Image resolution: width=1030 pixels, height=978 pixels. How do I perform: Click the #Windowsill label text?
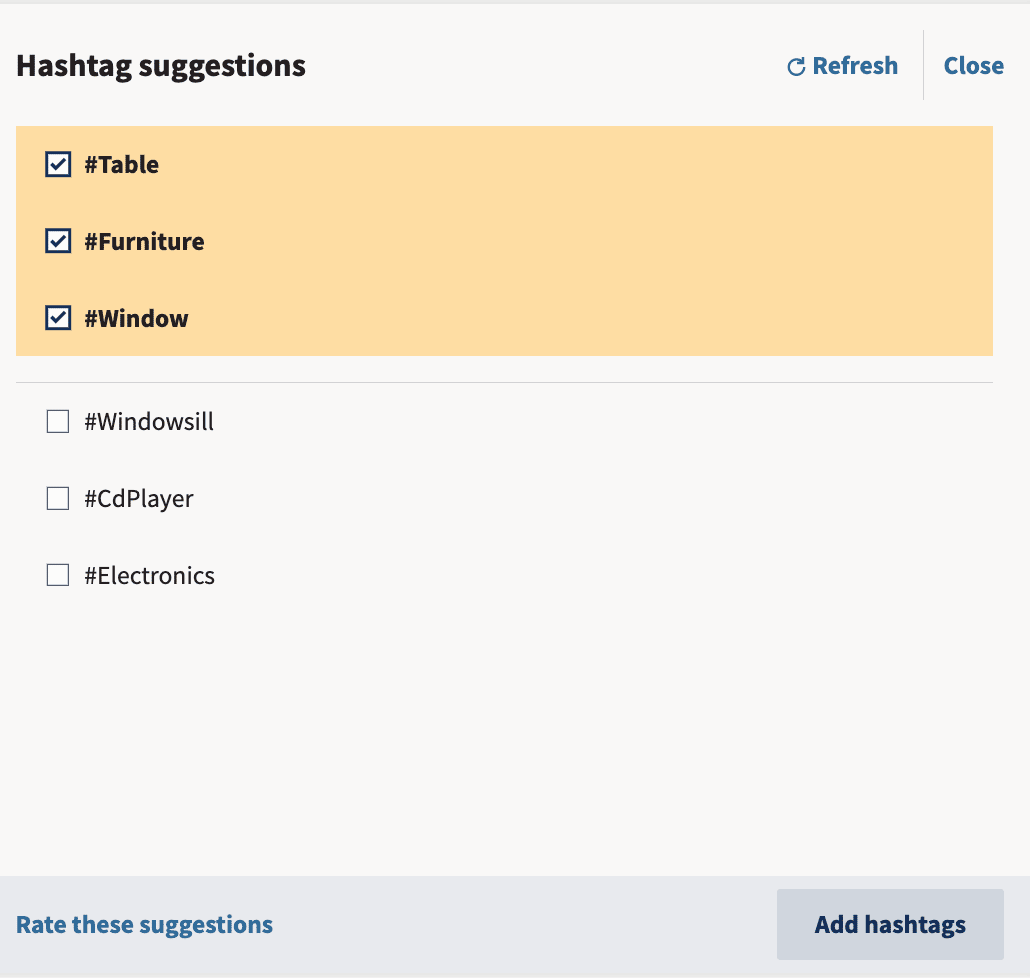click(149, 422)
